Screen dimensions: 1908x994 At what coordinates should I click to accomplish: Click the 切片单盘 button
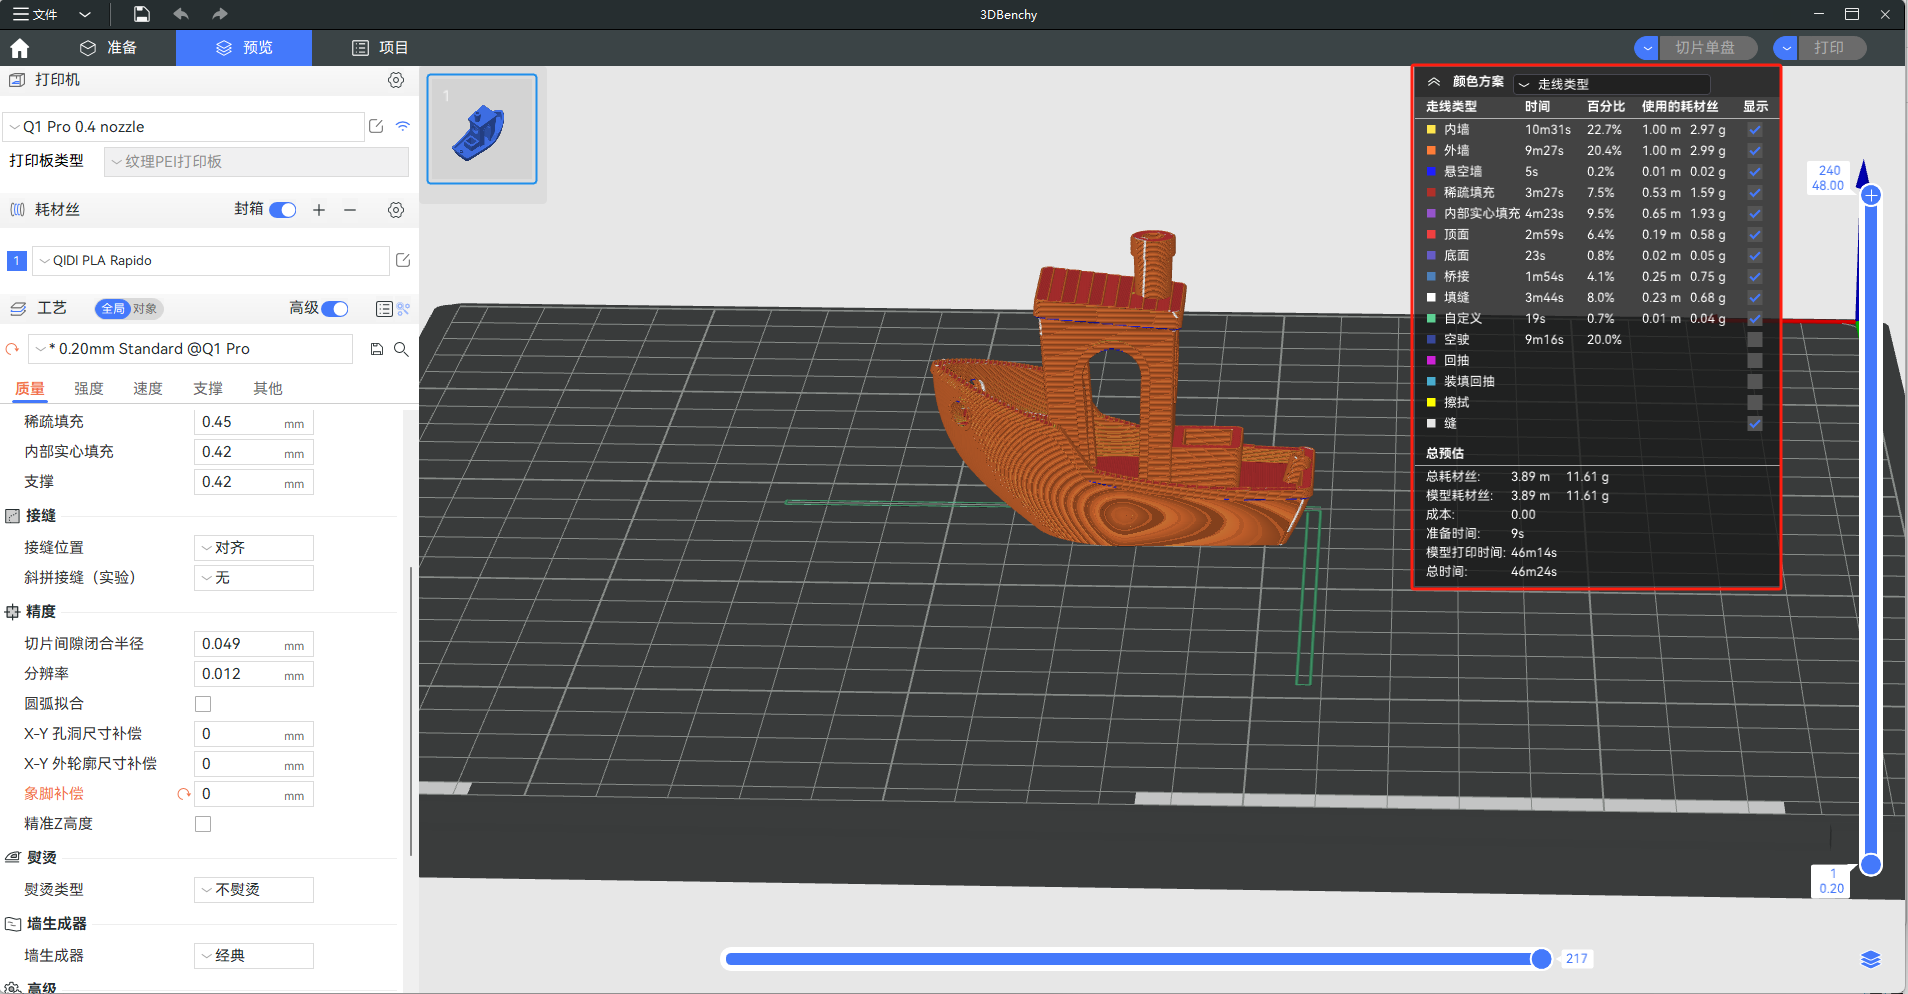click(1705, 48)
